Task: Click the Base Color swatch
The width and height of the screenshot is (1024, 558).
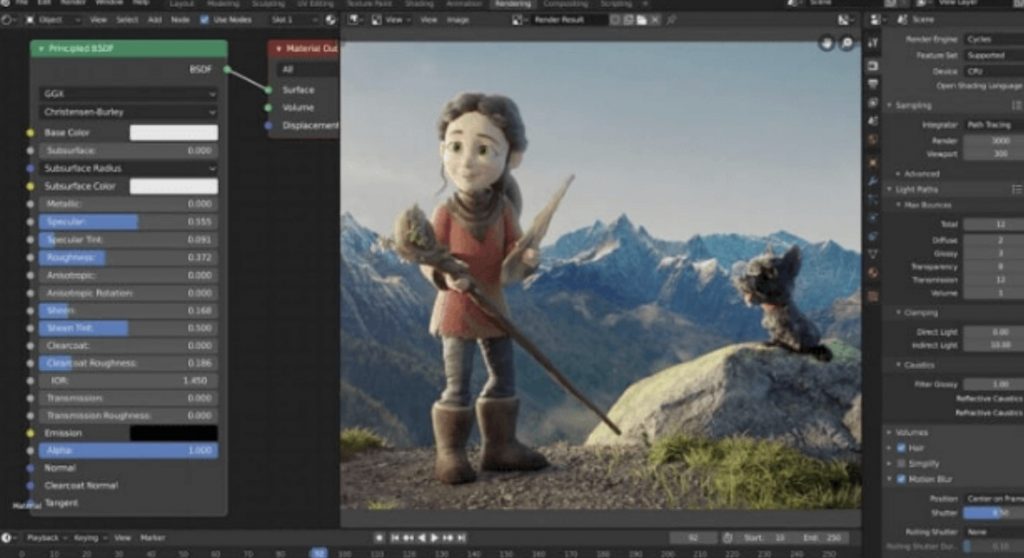Action: point(173,132)
